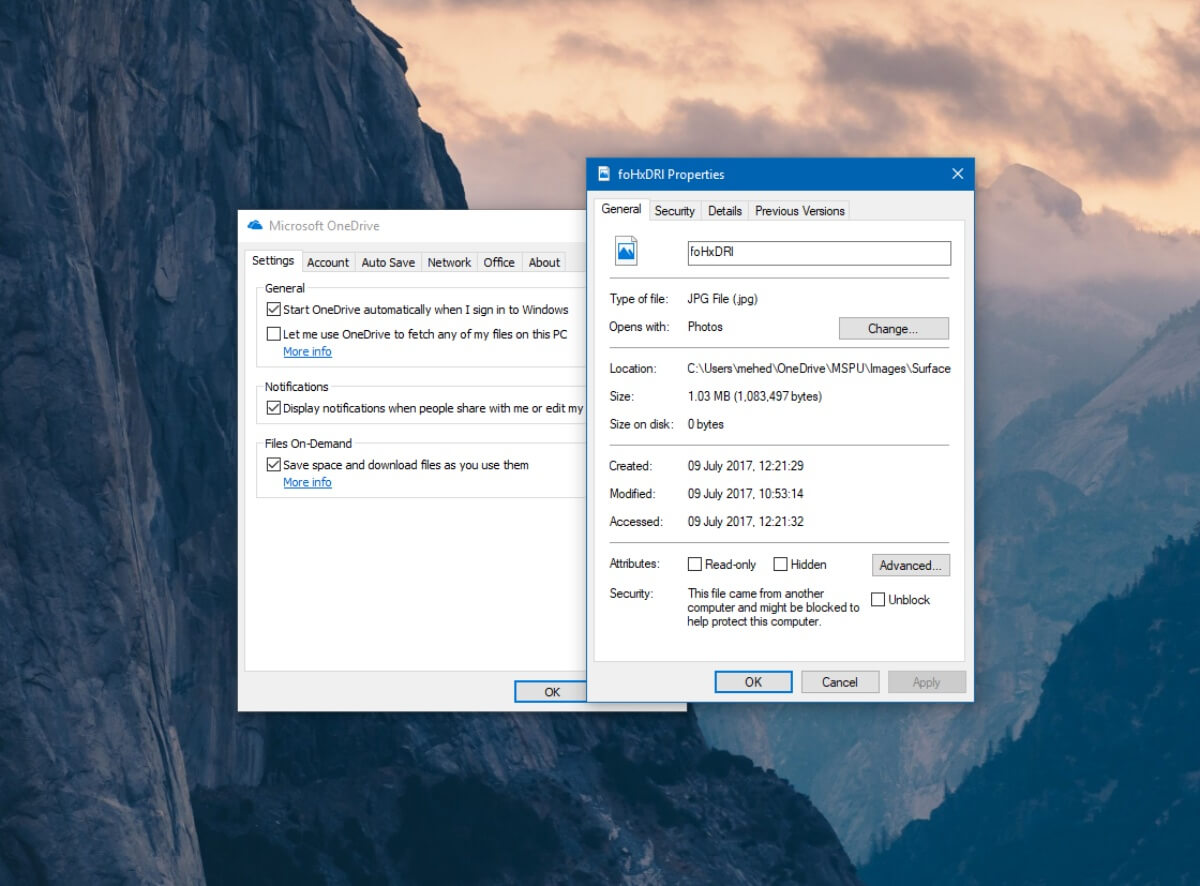Select the Network tab
1200x886 pixels.
(449, 262)
